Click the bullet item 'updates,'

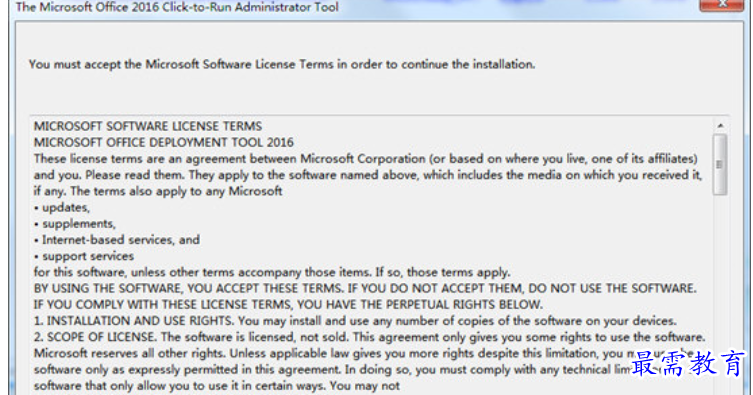pos(62,207)
